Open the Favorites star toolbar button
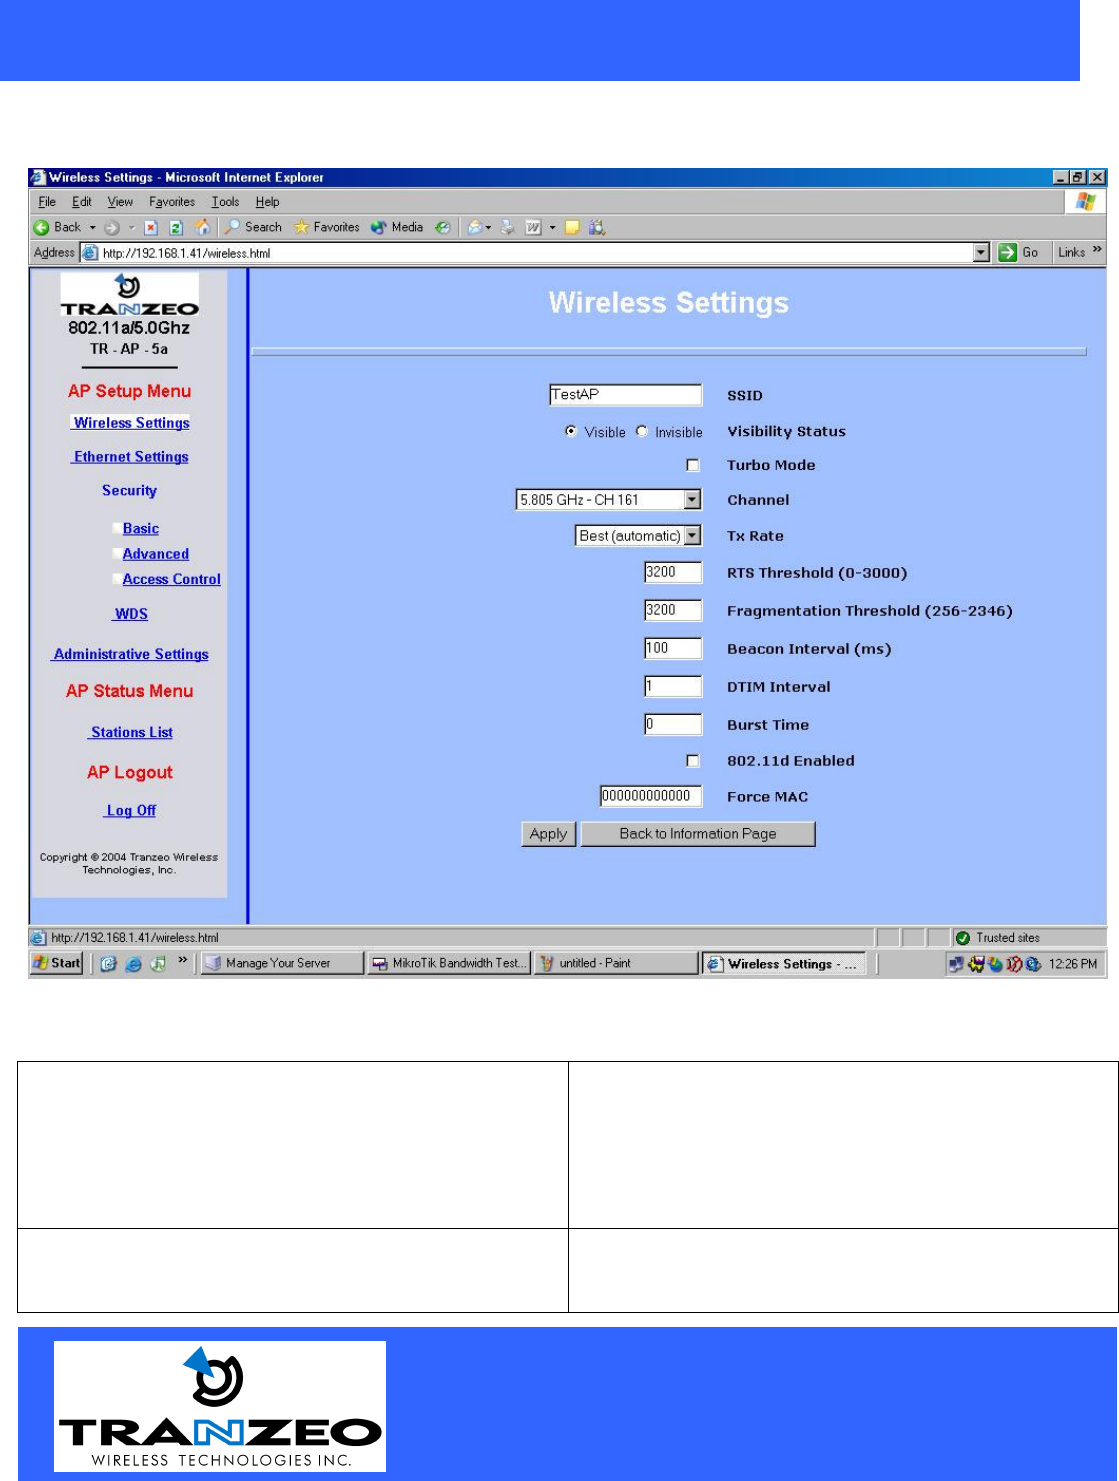This screenshot has width=1119, height=1481. 326,227
